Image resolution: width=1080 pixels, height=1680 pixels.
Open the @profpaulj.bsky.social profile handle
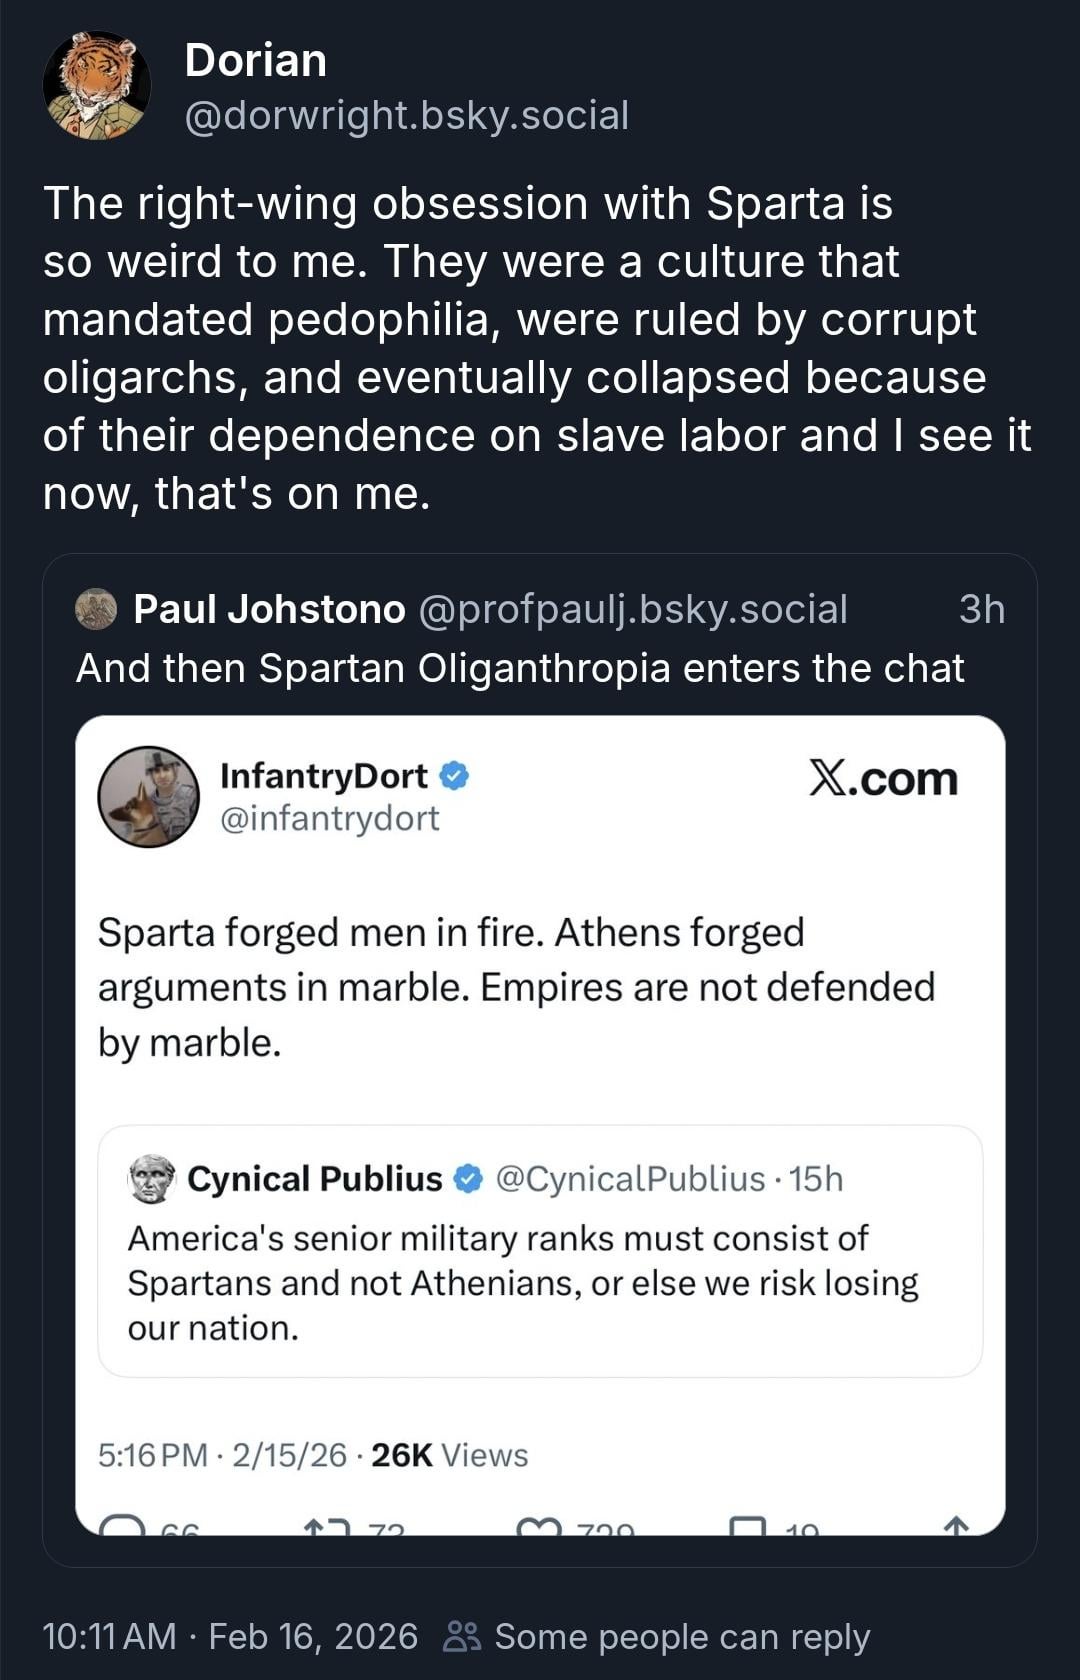[x=632, y=609]
